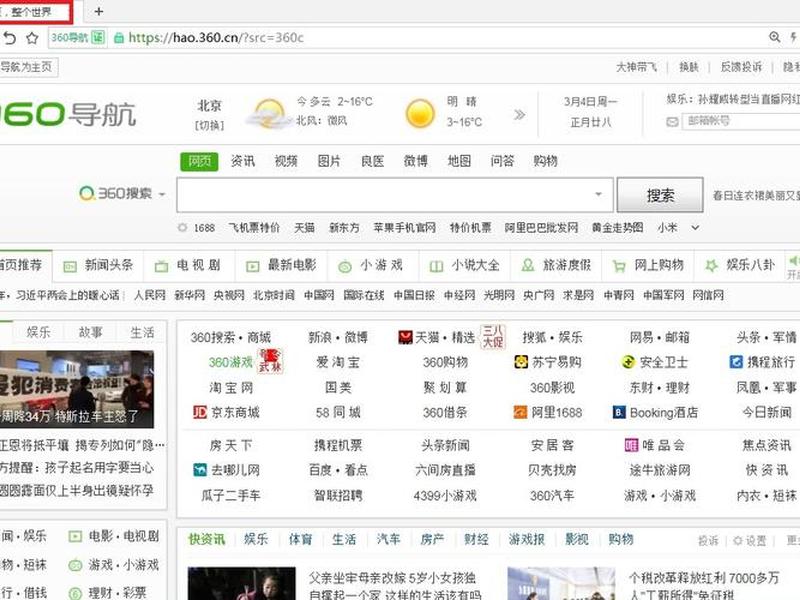Click the 安全卫士 shield icon
Viewport: 800px width, 600px height.
click(x=628, y=362)
